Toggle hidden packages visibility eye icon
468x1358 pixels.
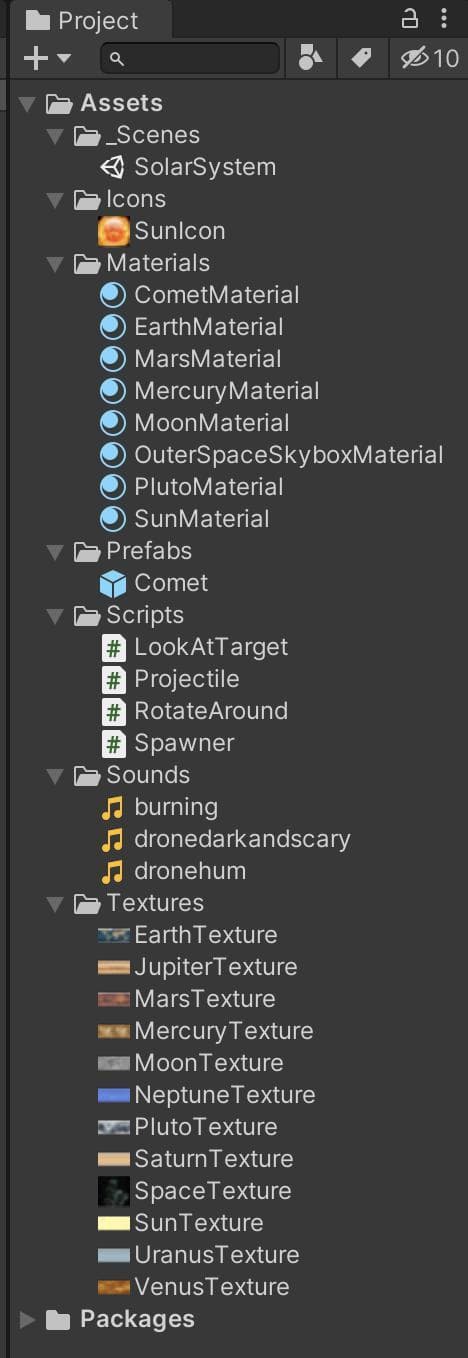point(429,59)
